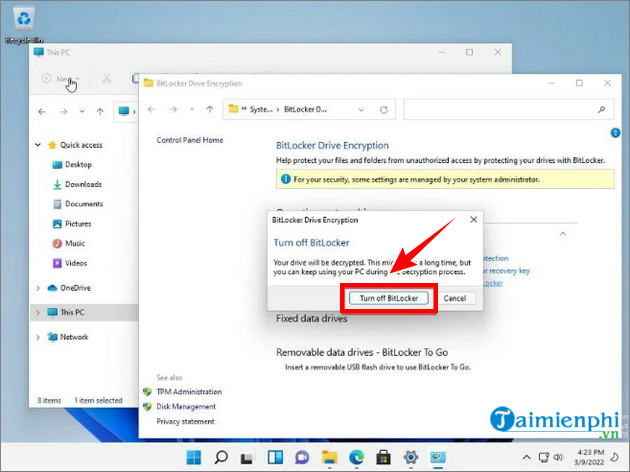Select Documents in Quick access
Image resolution: width=630 pixels, height=472 pixels.
tap(84, 204)
